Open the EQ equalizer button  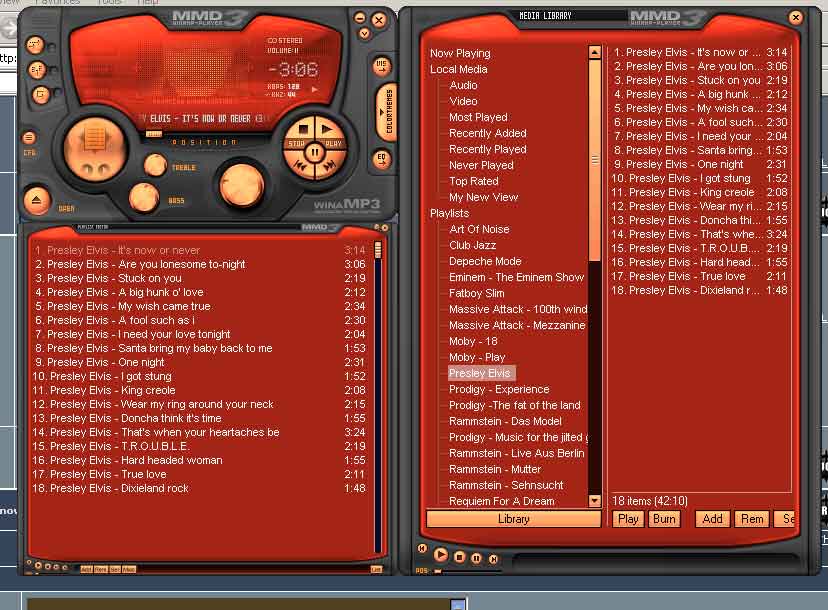point(381,159)
